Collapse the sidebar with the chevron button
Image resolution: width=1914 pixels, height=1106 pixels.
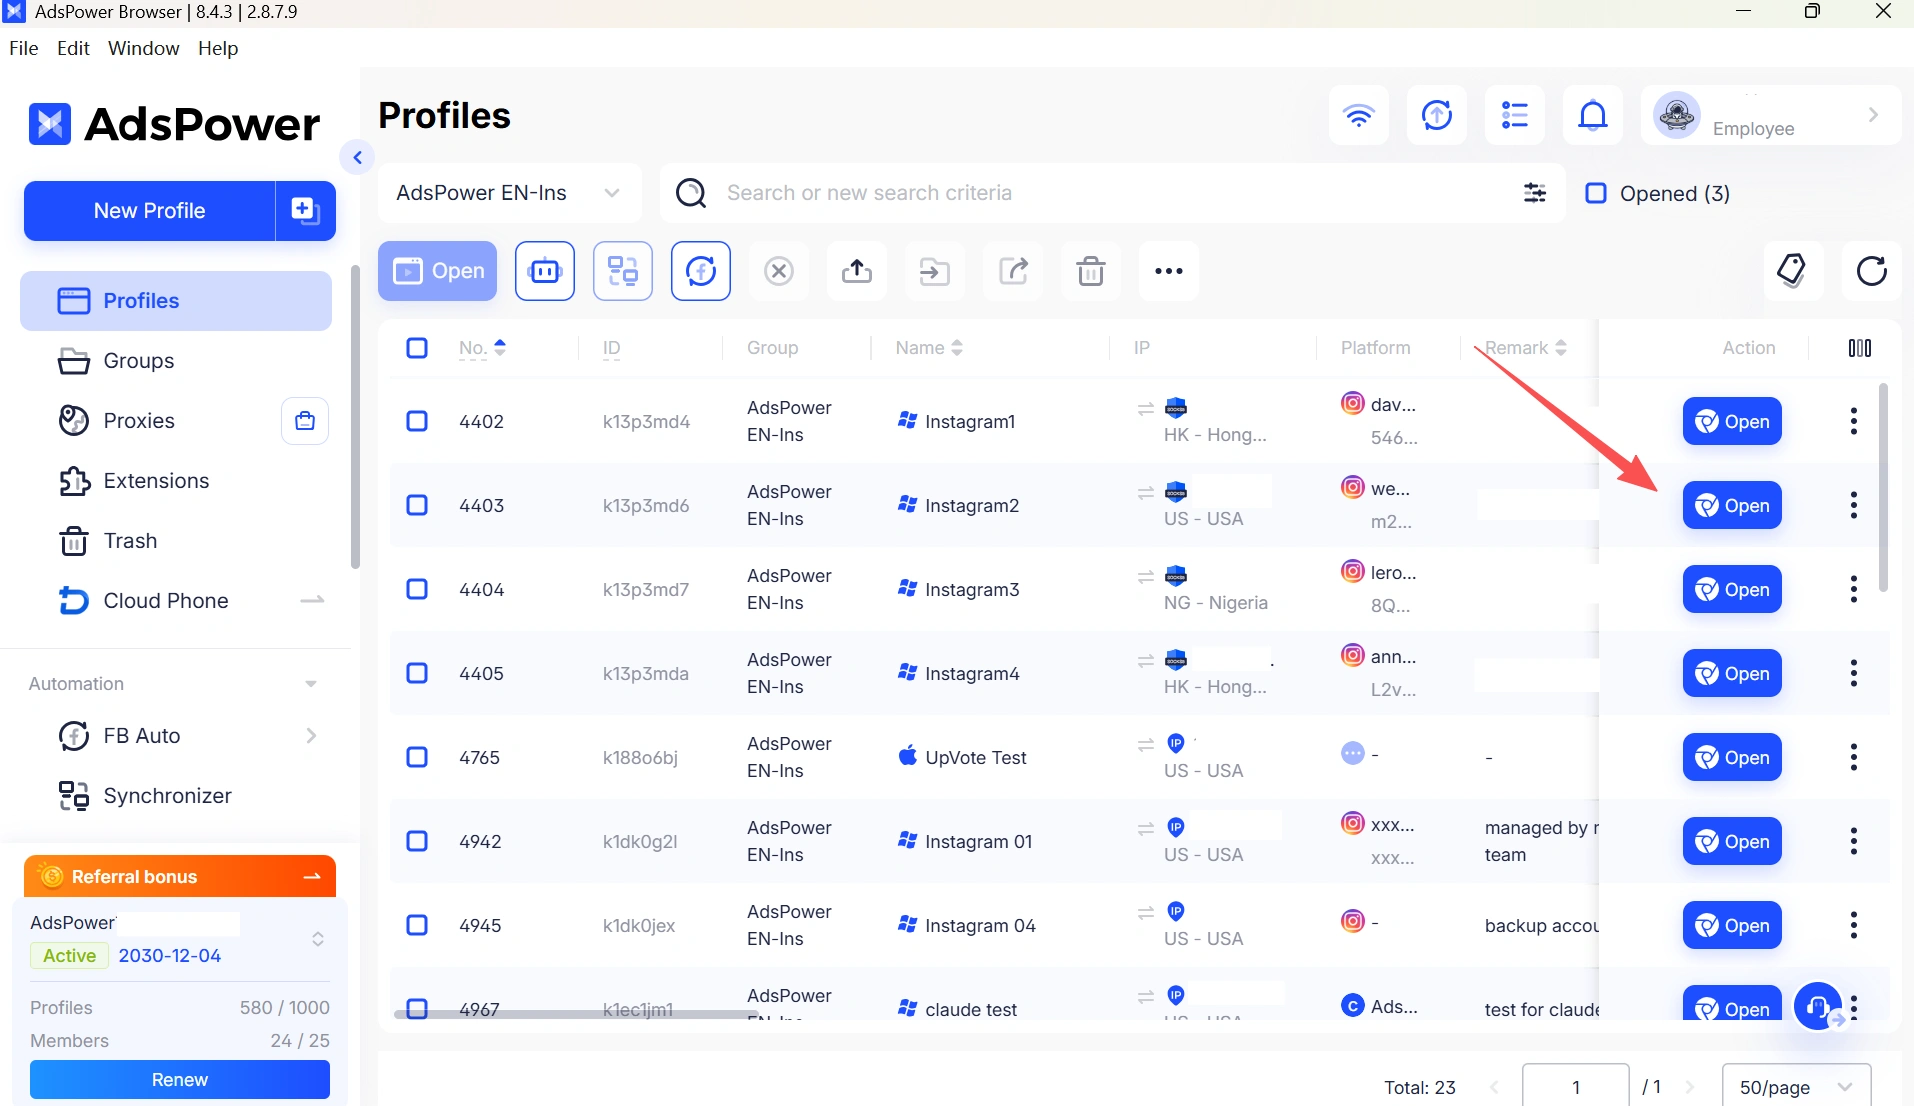click(x=357, y=157)
